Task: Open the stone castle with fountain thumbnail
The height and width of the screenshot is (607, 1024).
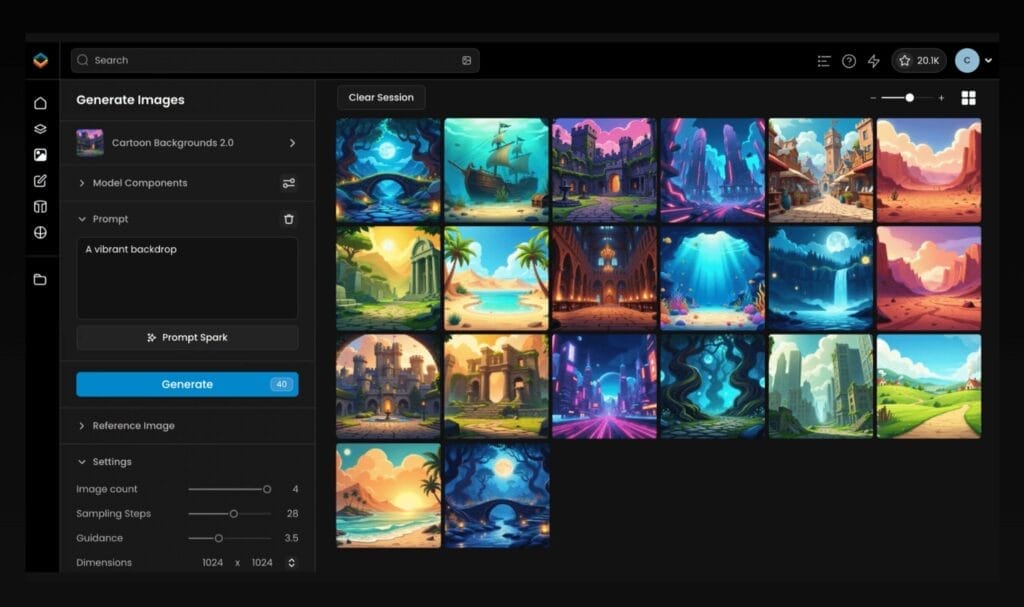Action: tap(389, 387)
